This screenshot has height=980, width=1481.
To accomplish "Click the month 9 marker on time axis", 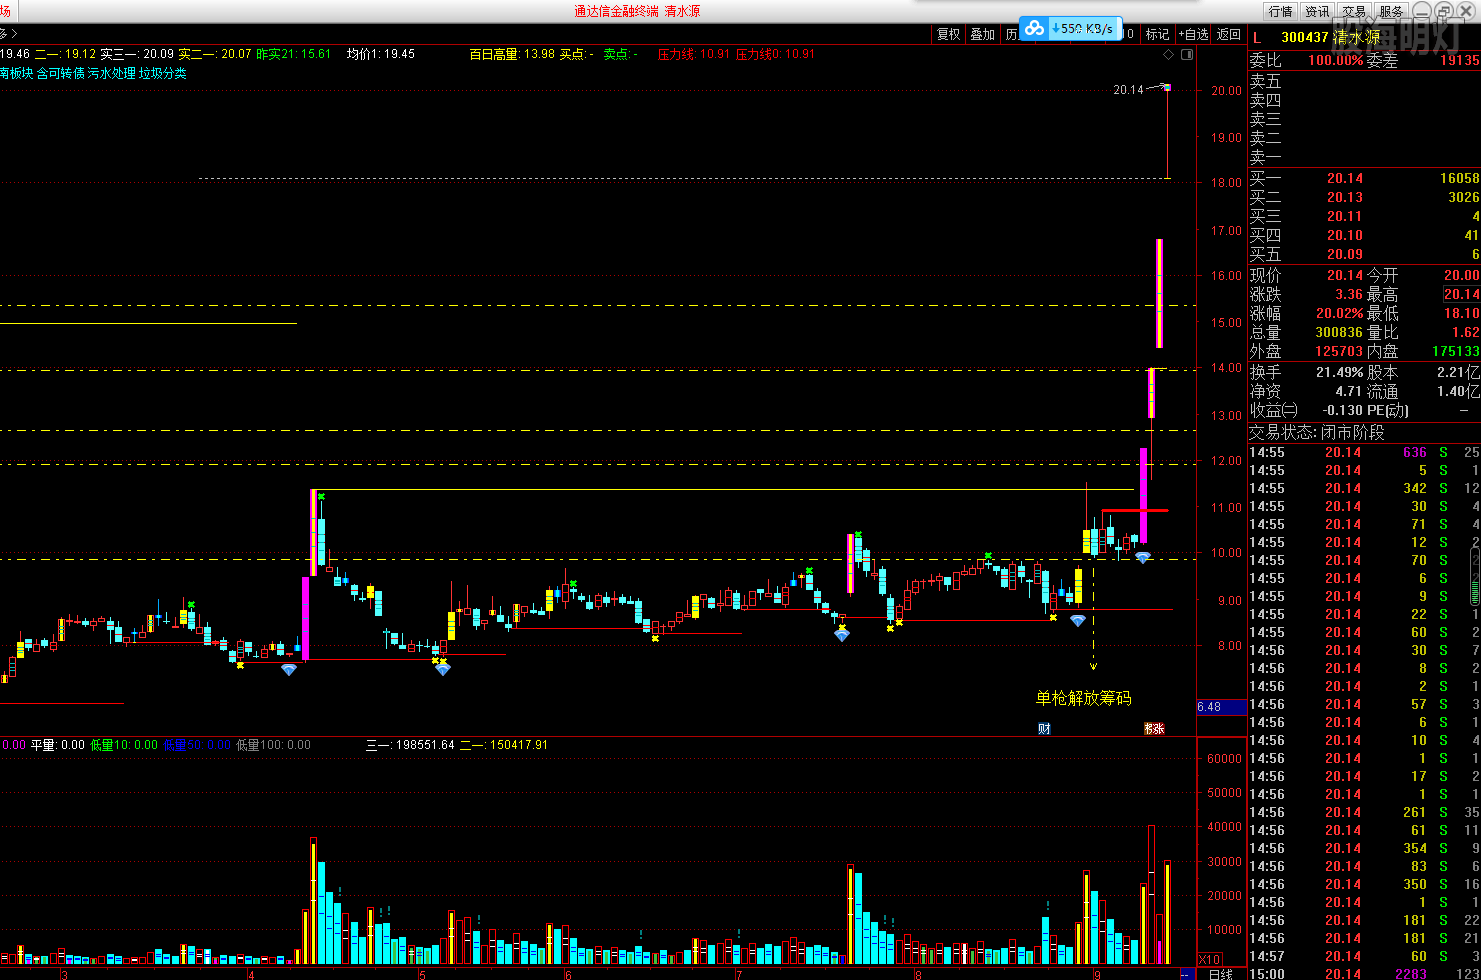I will [1097, 974].
